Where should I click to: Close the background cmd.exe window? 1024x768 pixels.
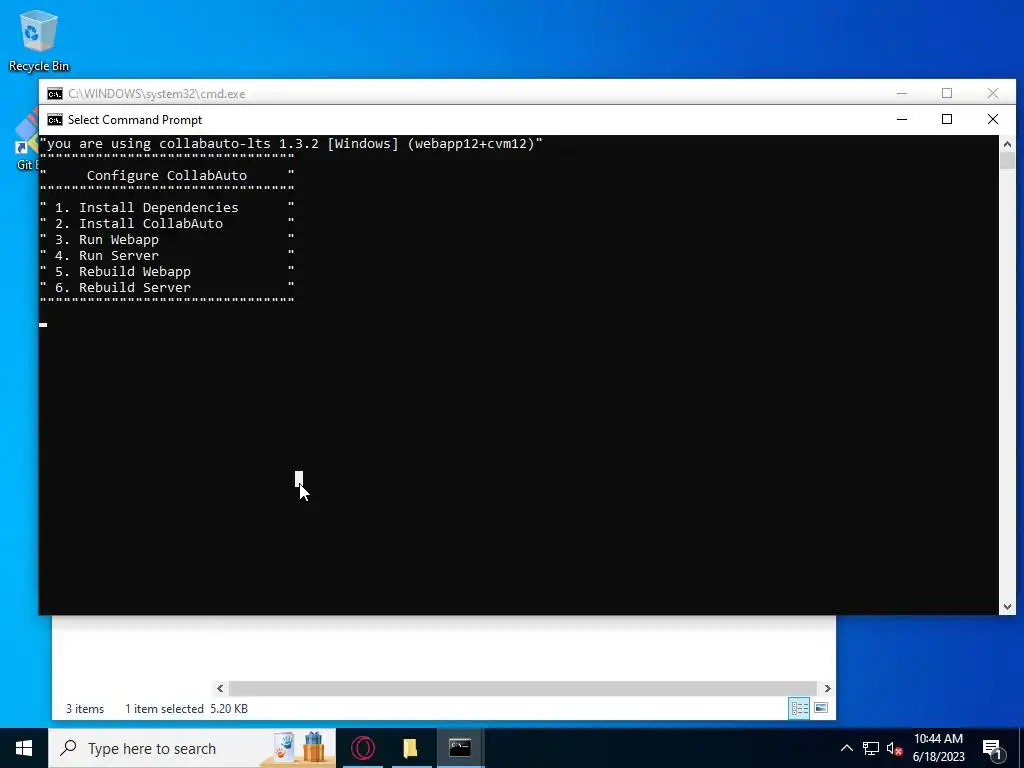(x=993, y=93)
